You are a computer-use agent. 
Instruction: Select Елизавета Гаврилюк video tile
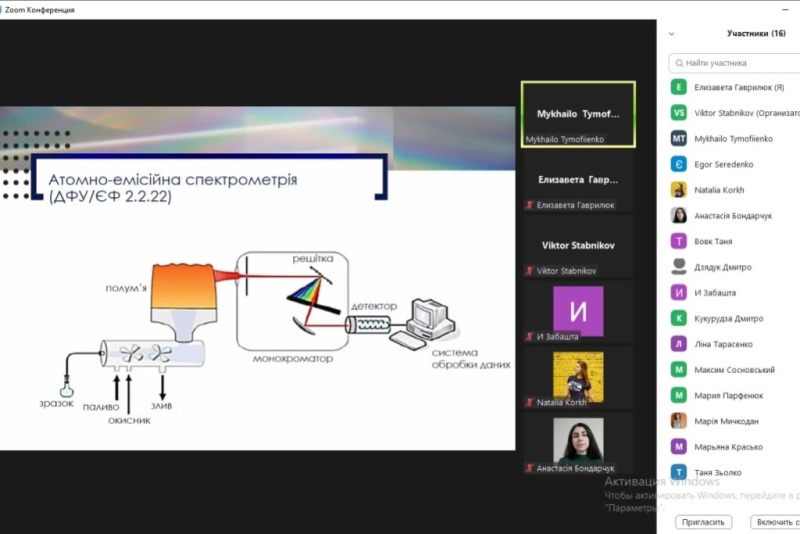click(578, 180)
